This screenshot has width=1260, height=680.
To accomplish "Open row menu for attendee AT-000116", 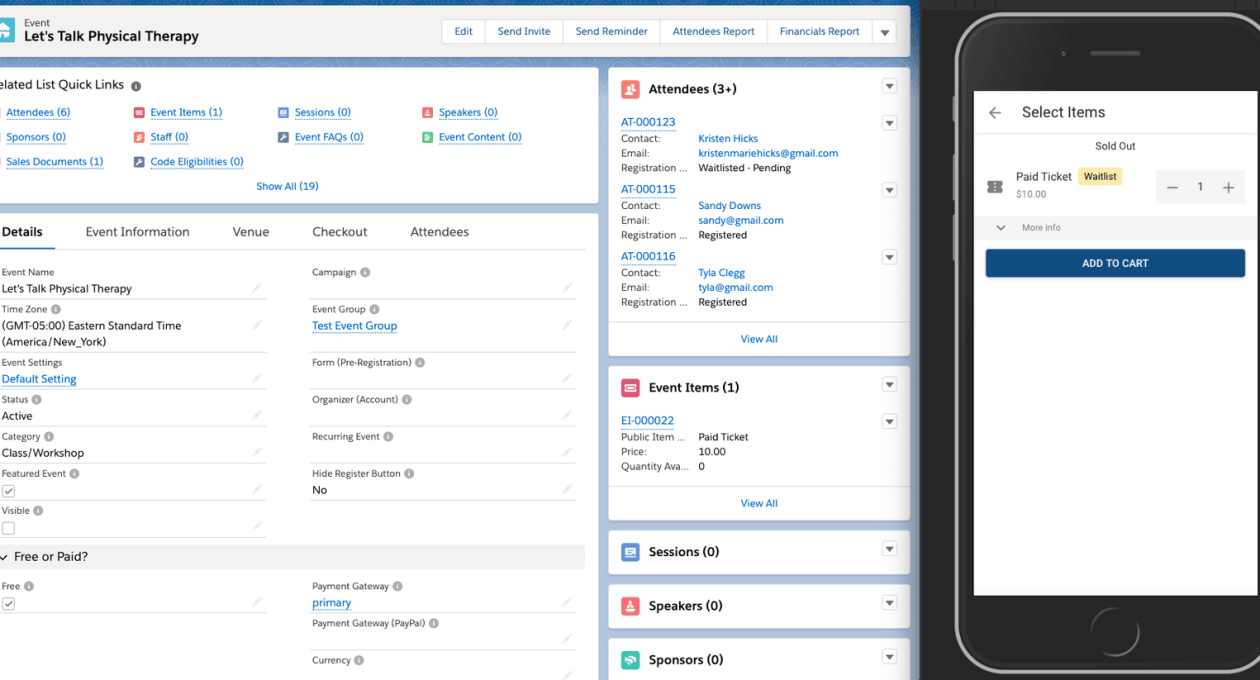I will click(x=889, y=257).
